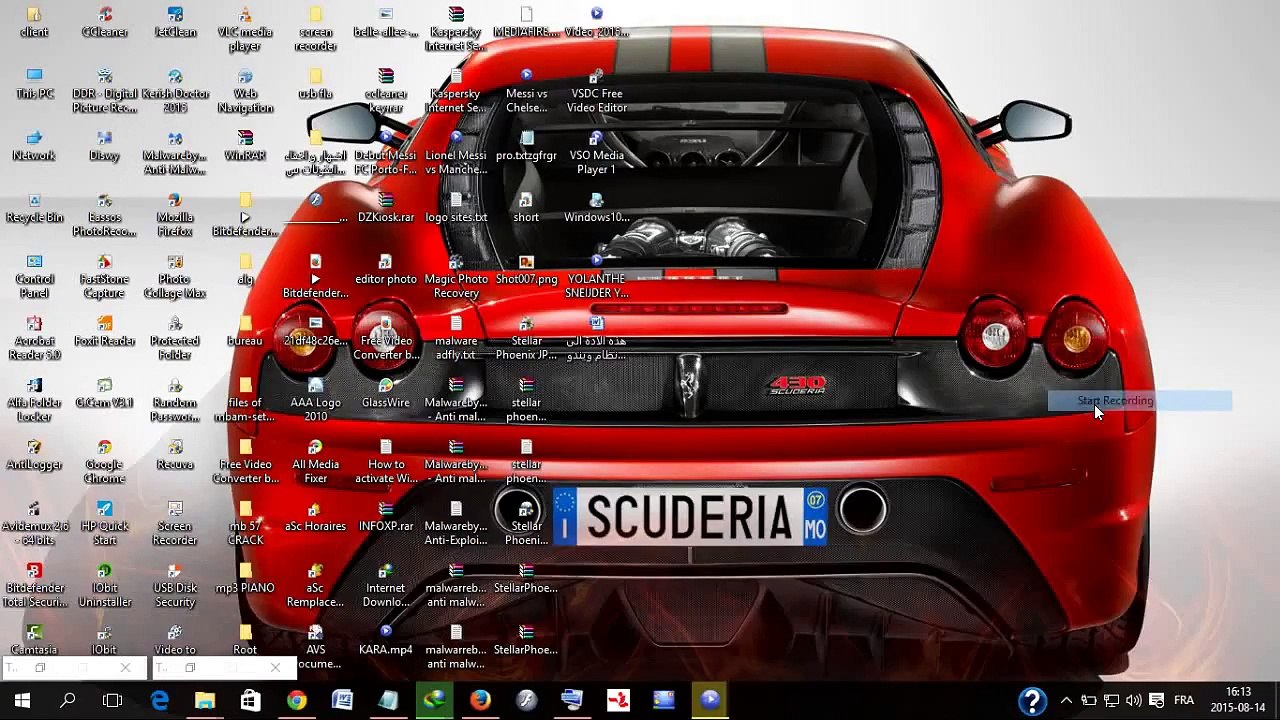Open taskbar search magnifier
The image size is (1280, 720).
tap(67, 701)
